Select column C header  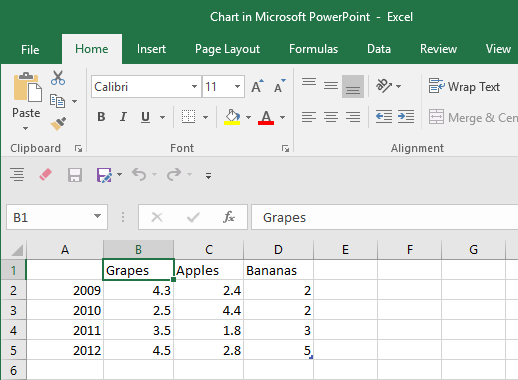[209, 250]
